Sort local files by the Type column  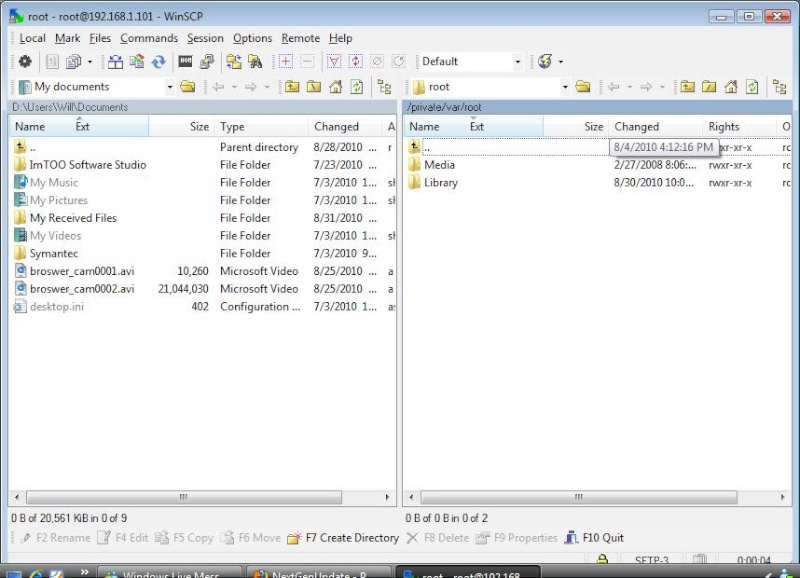(x=262, y=127)
